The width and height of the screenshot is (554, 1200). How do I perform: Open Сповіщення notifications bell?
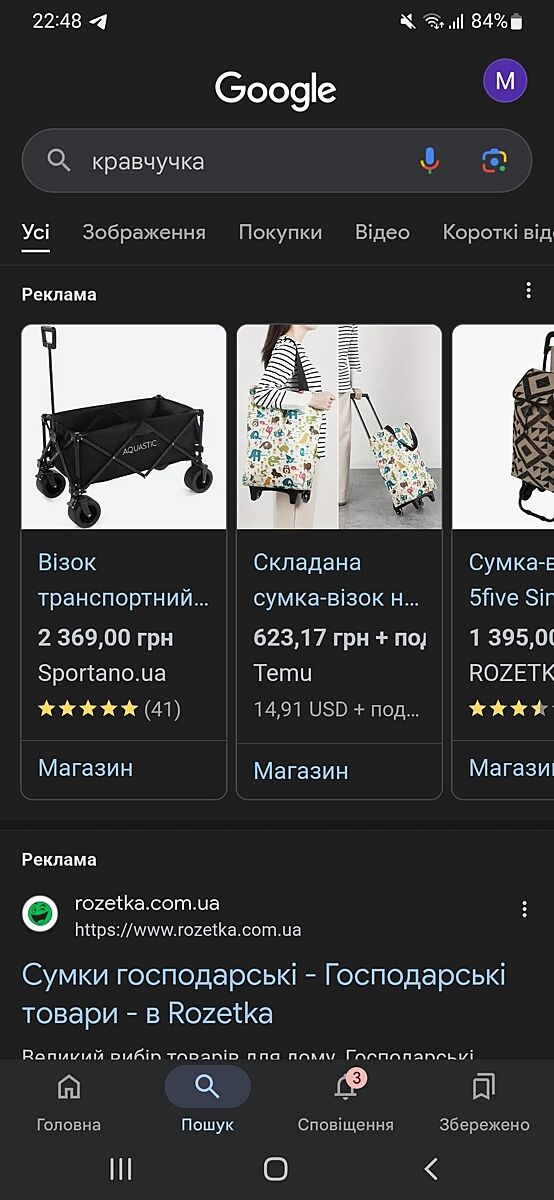[345, 1100]
